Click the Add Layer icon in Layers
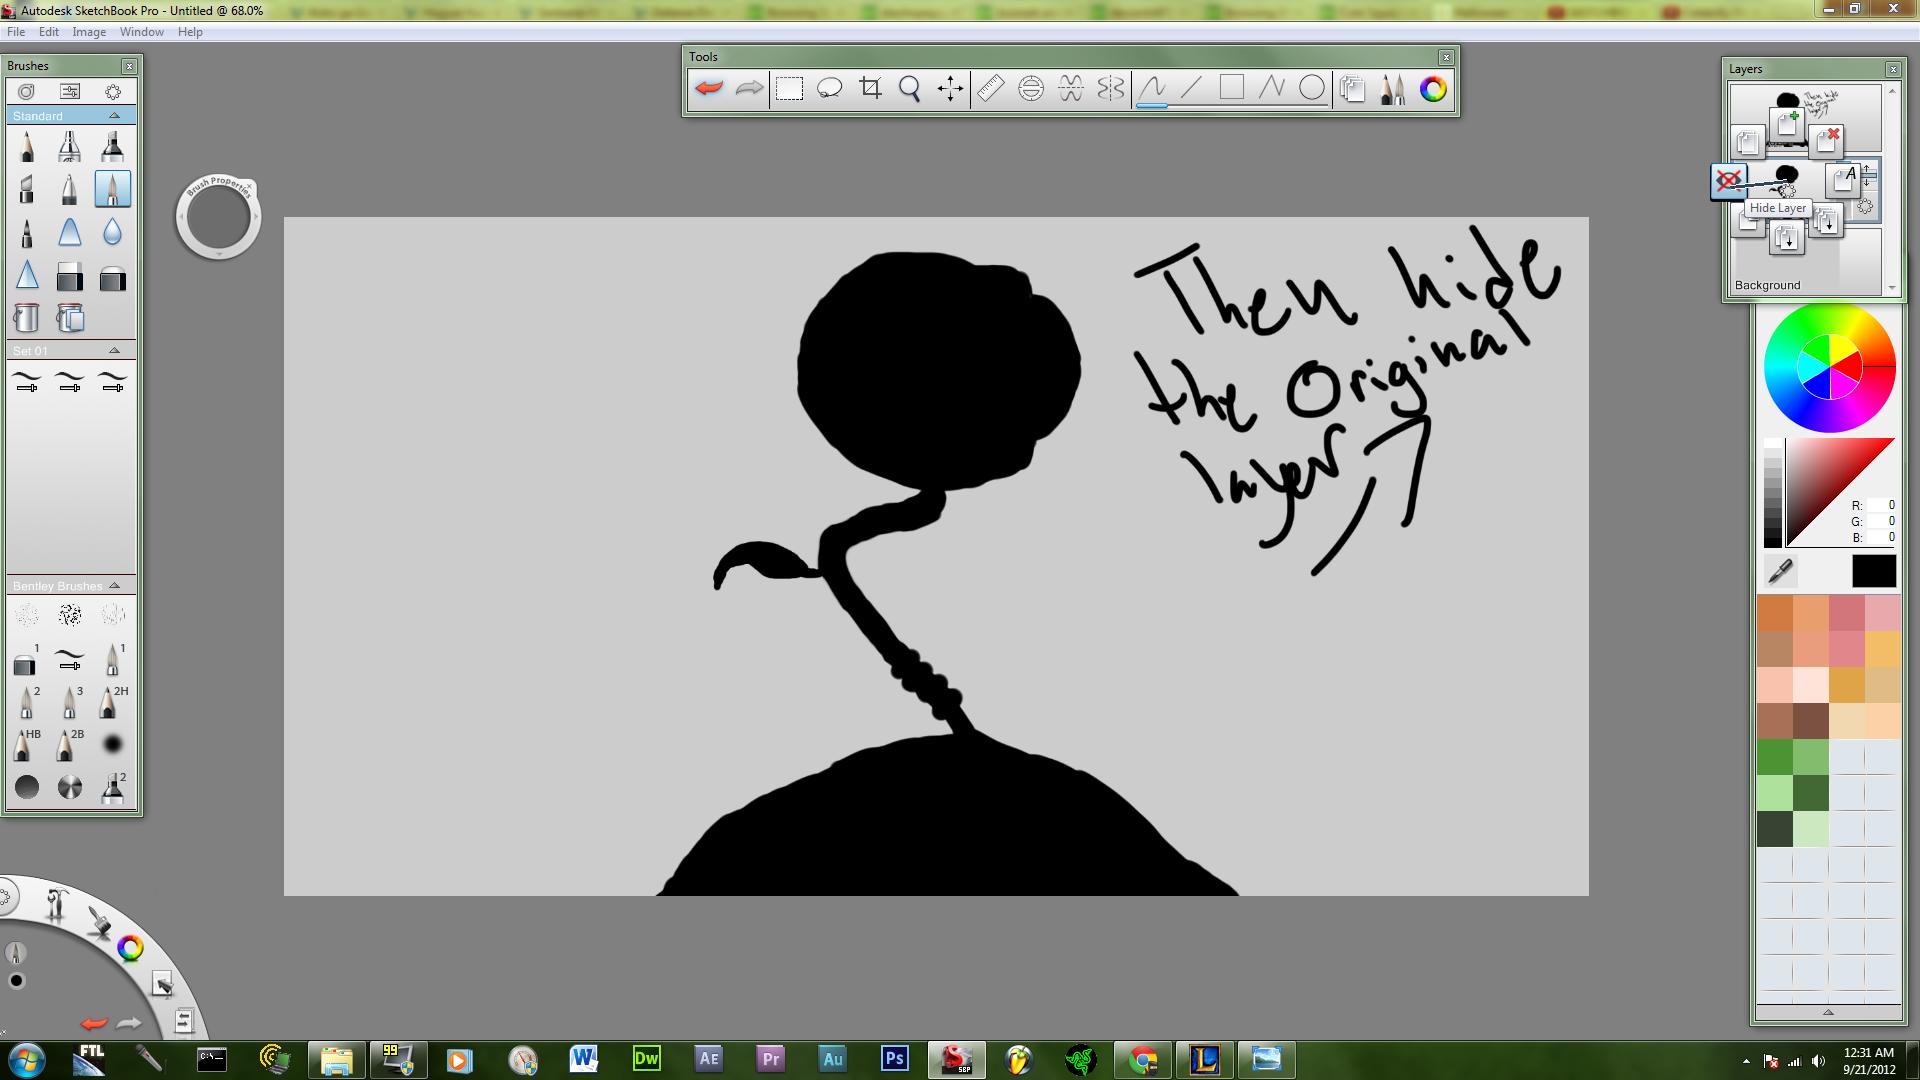The width and height of the screenshot is (1920, 1080). pyautogui.click(x=1786, y=124)
